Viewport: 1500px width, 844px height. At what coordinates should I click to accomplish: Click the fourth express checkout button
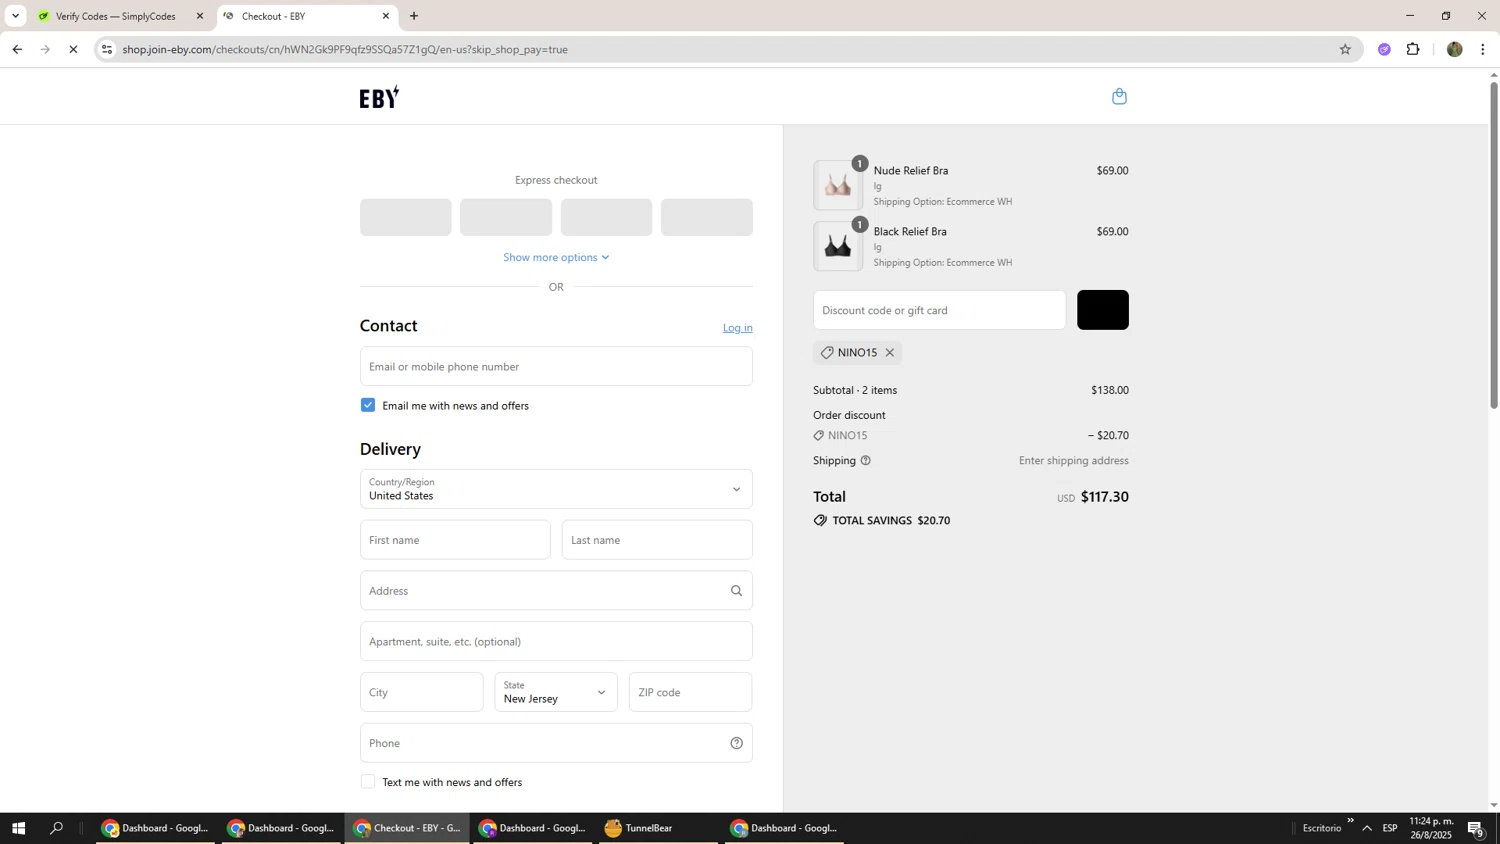pyautogui.click(x=707, y=217)
